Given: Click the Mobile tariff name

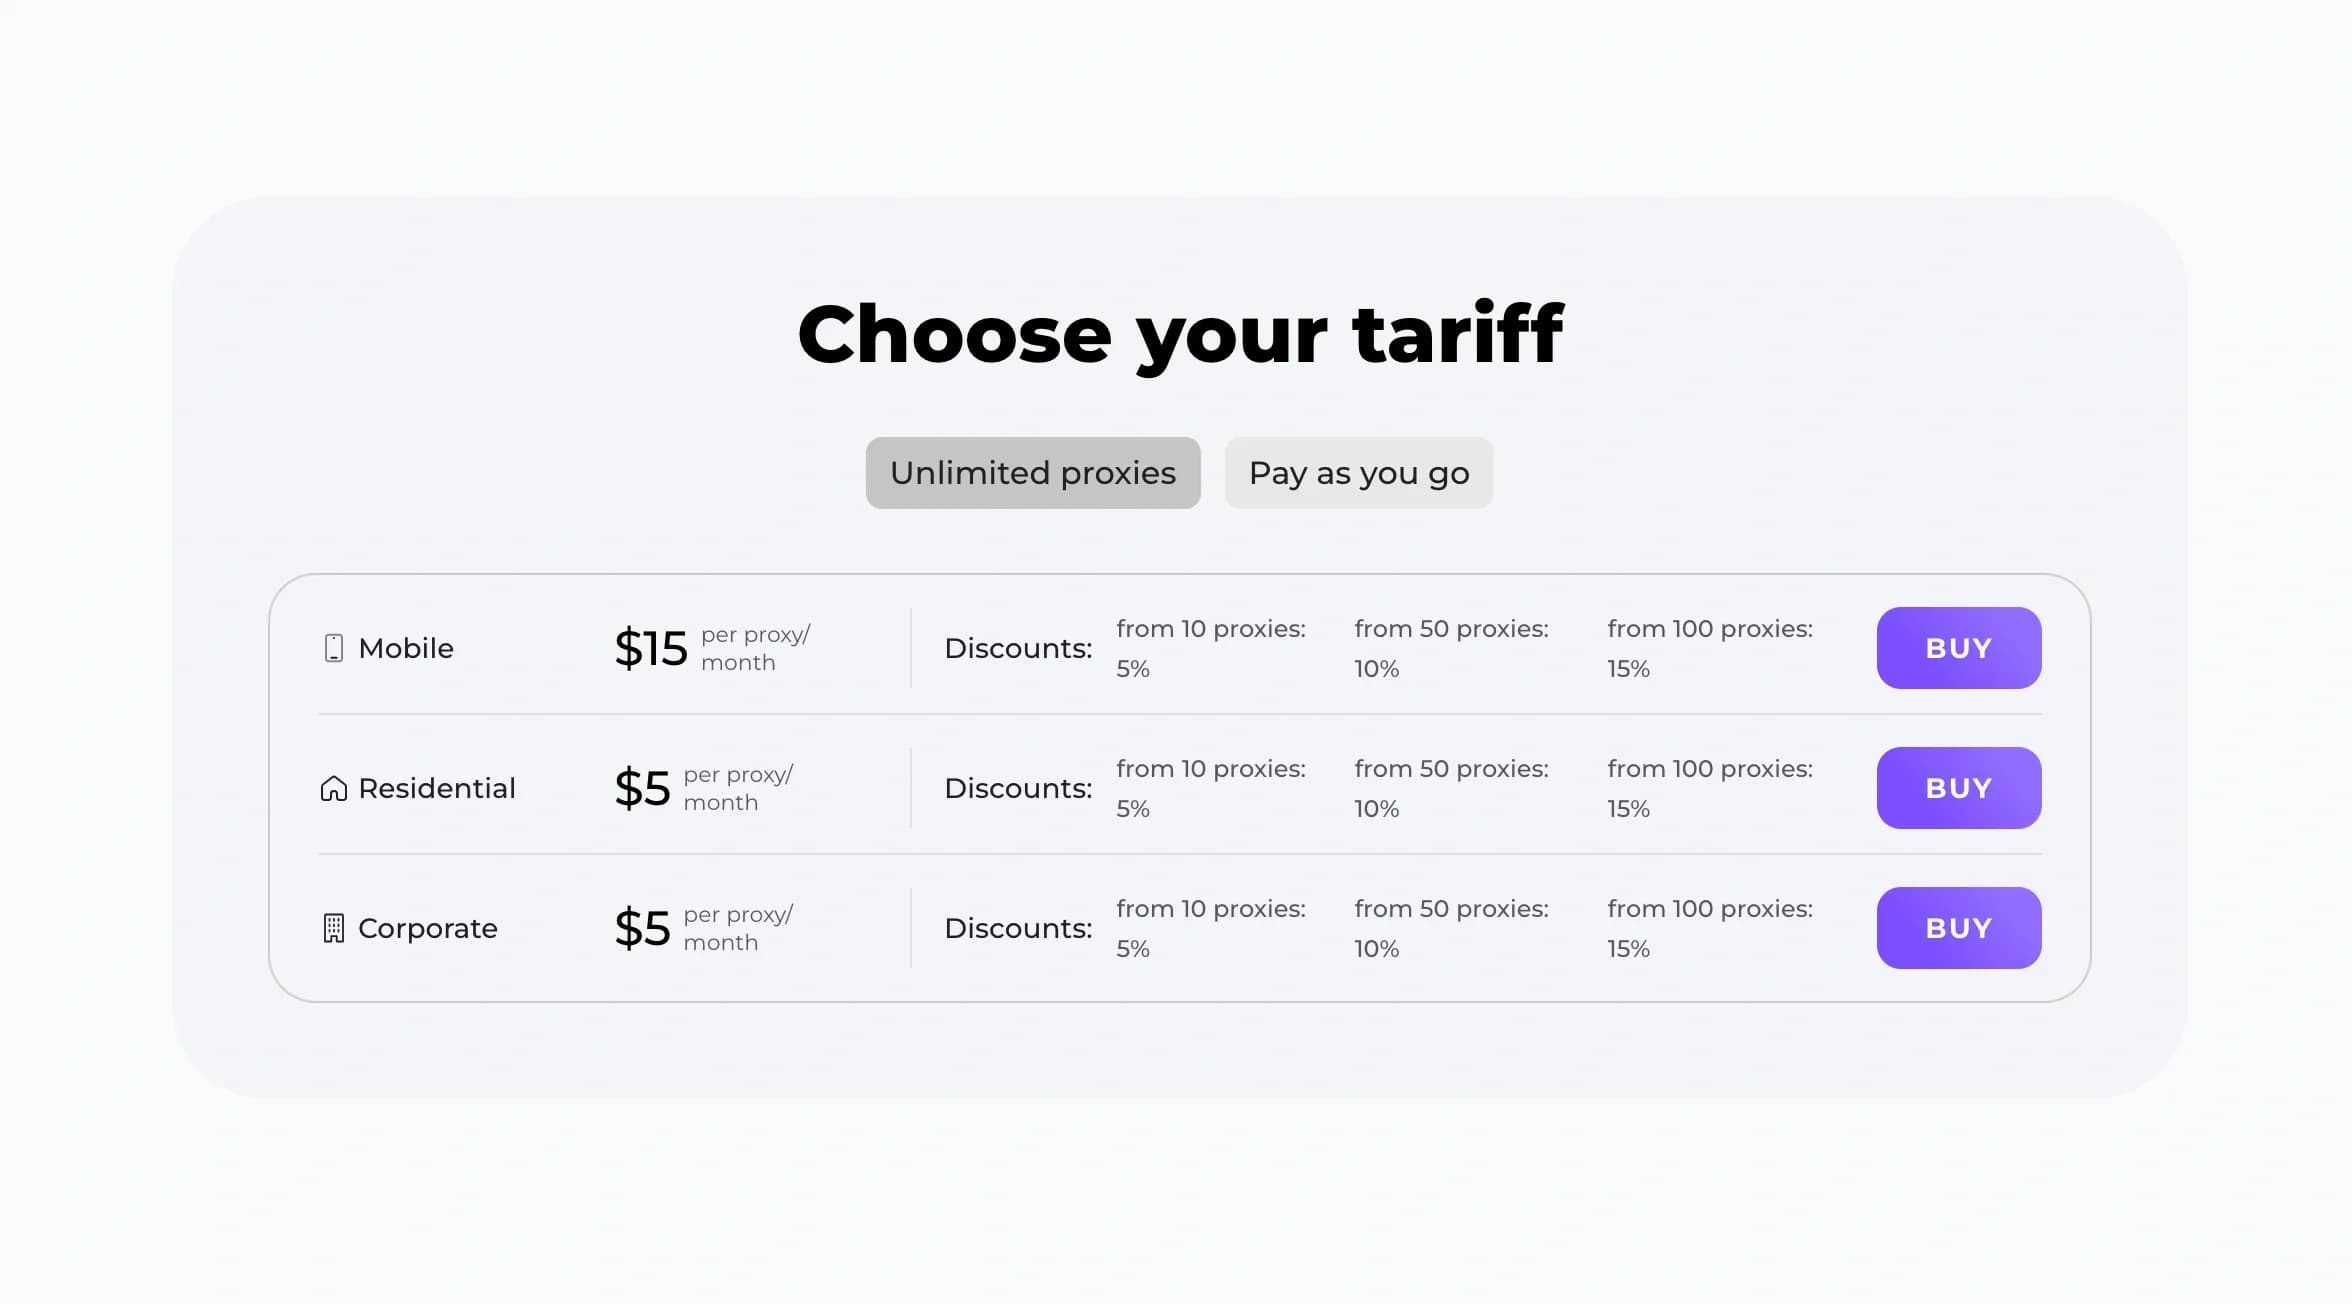Looking at the screenshot, I should pos(406,648).
